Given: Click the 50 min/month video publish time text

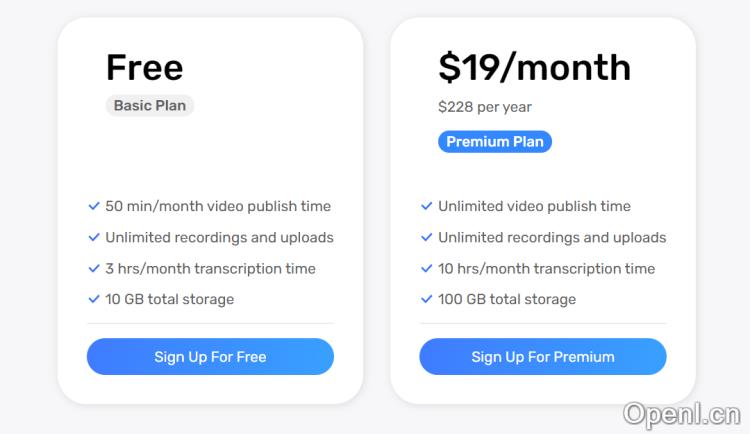Looking at the screenshot, I should pos(218,207).
